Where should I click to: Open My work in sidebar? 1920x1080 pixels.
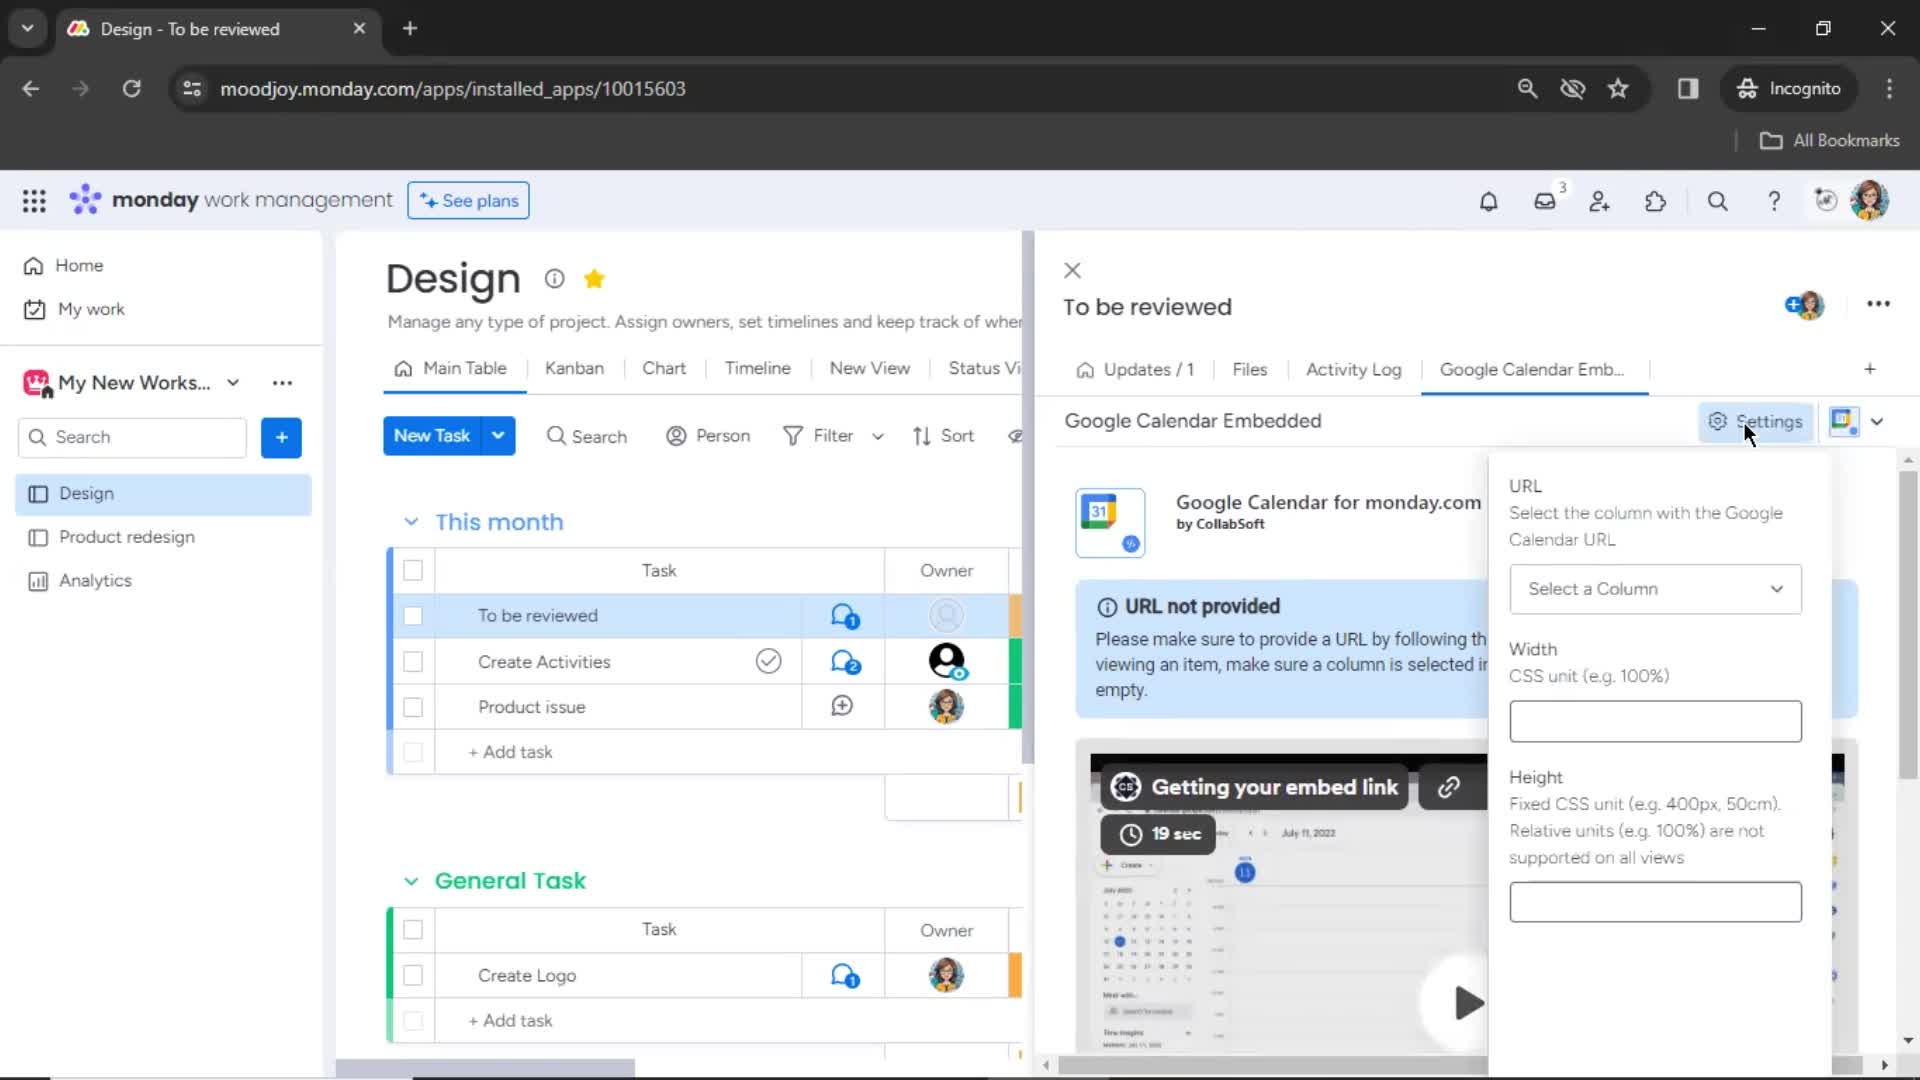(91, 310)
